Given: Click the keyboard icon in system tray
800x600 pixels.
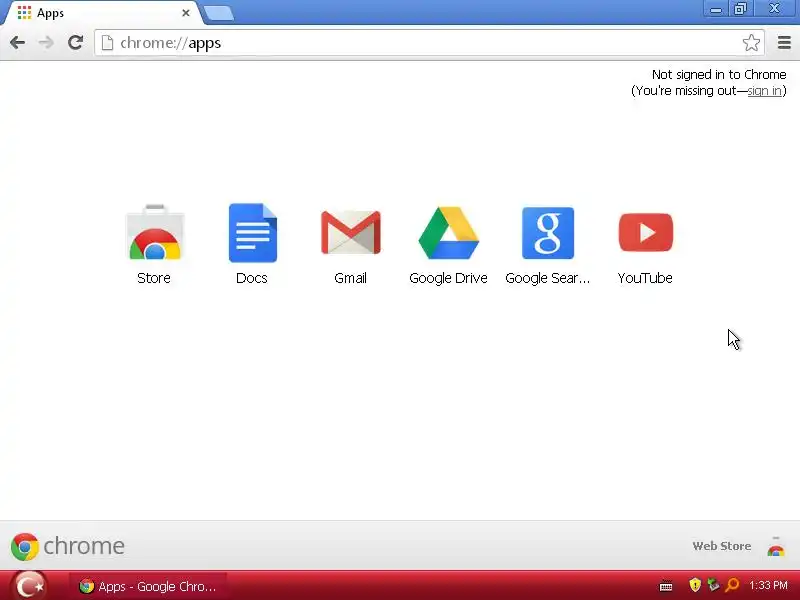Looking at the screenshot, I should pyautogui.click(x=666, y=586).
